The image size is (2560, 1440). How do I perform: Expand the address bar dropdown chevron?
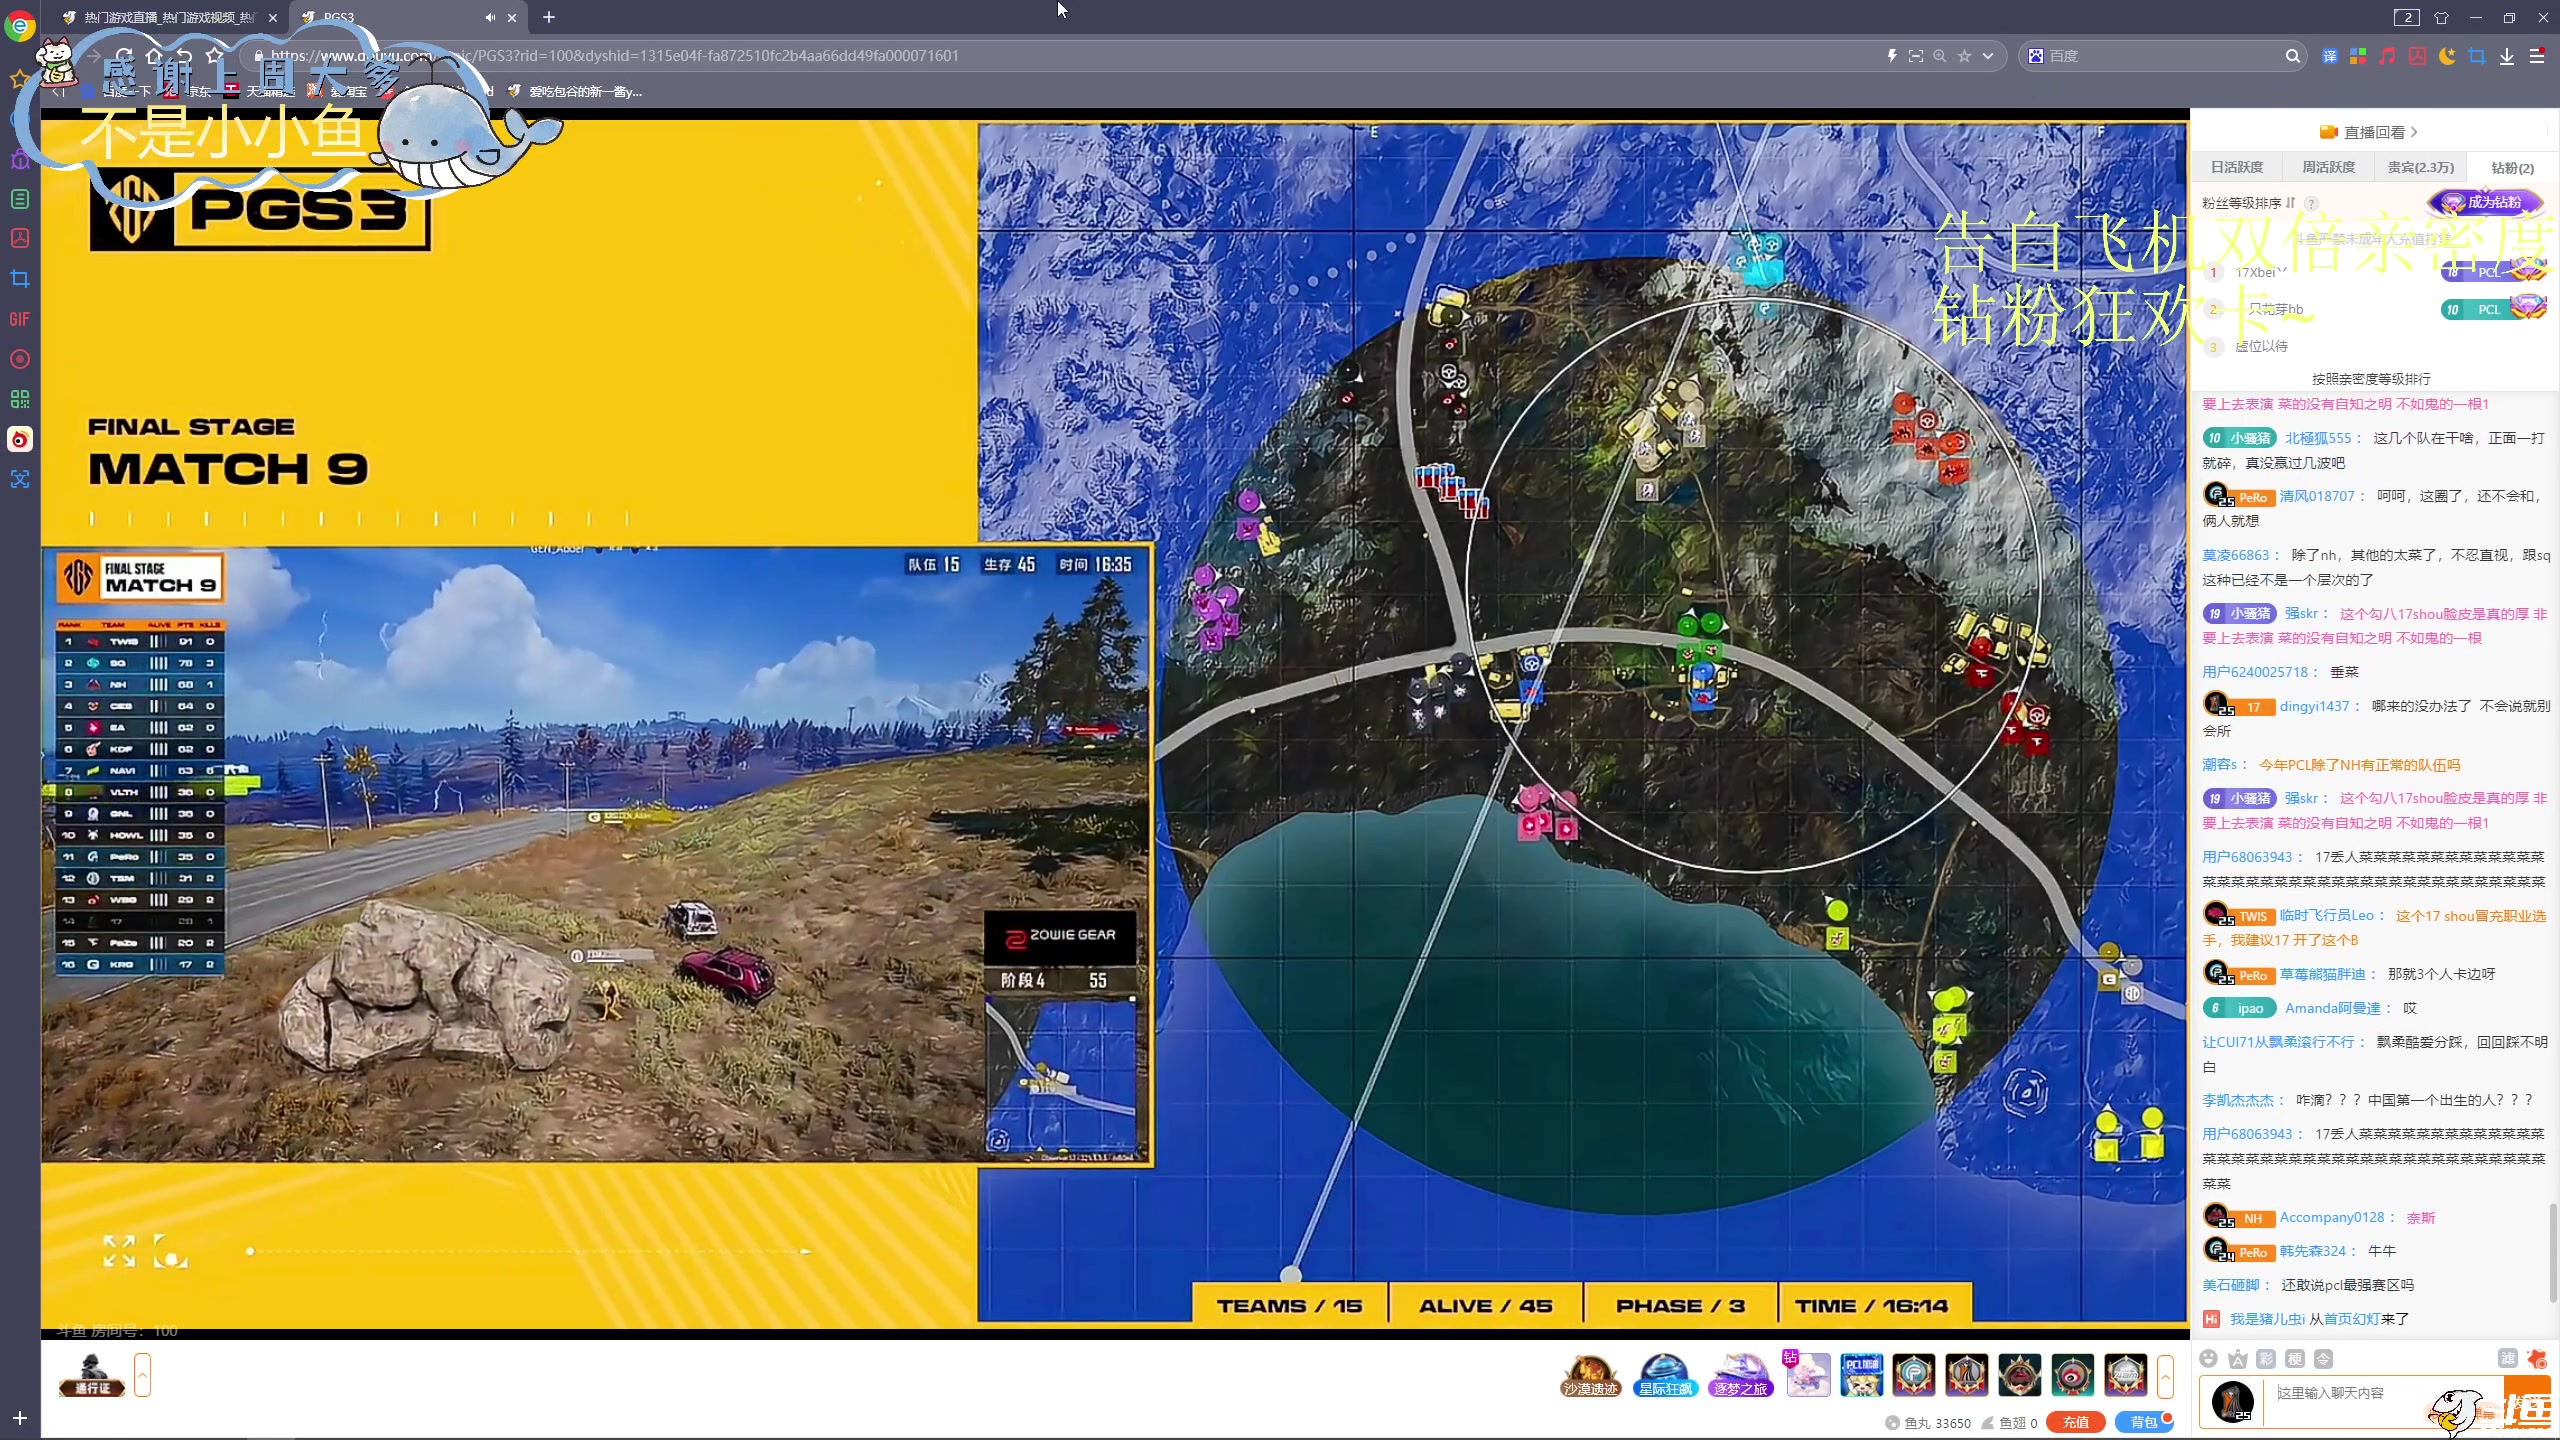[x=1988, y=56]
